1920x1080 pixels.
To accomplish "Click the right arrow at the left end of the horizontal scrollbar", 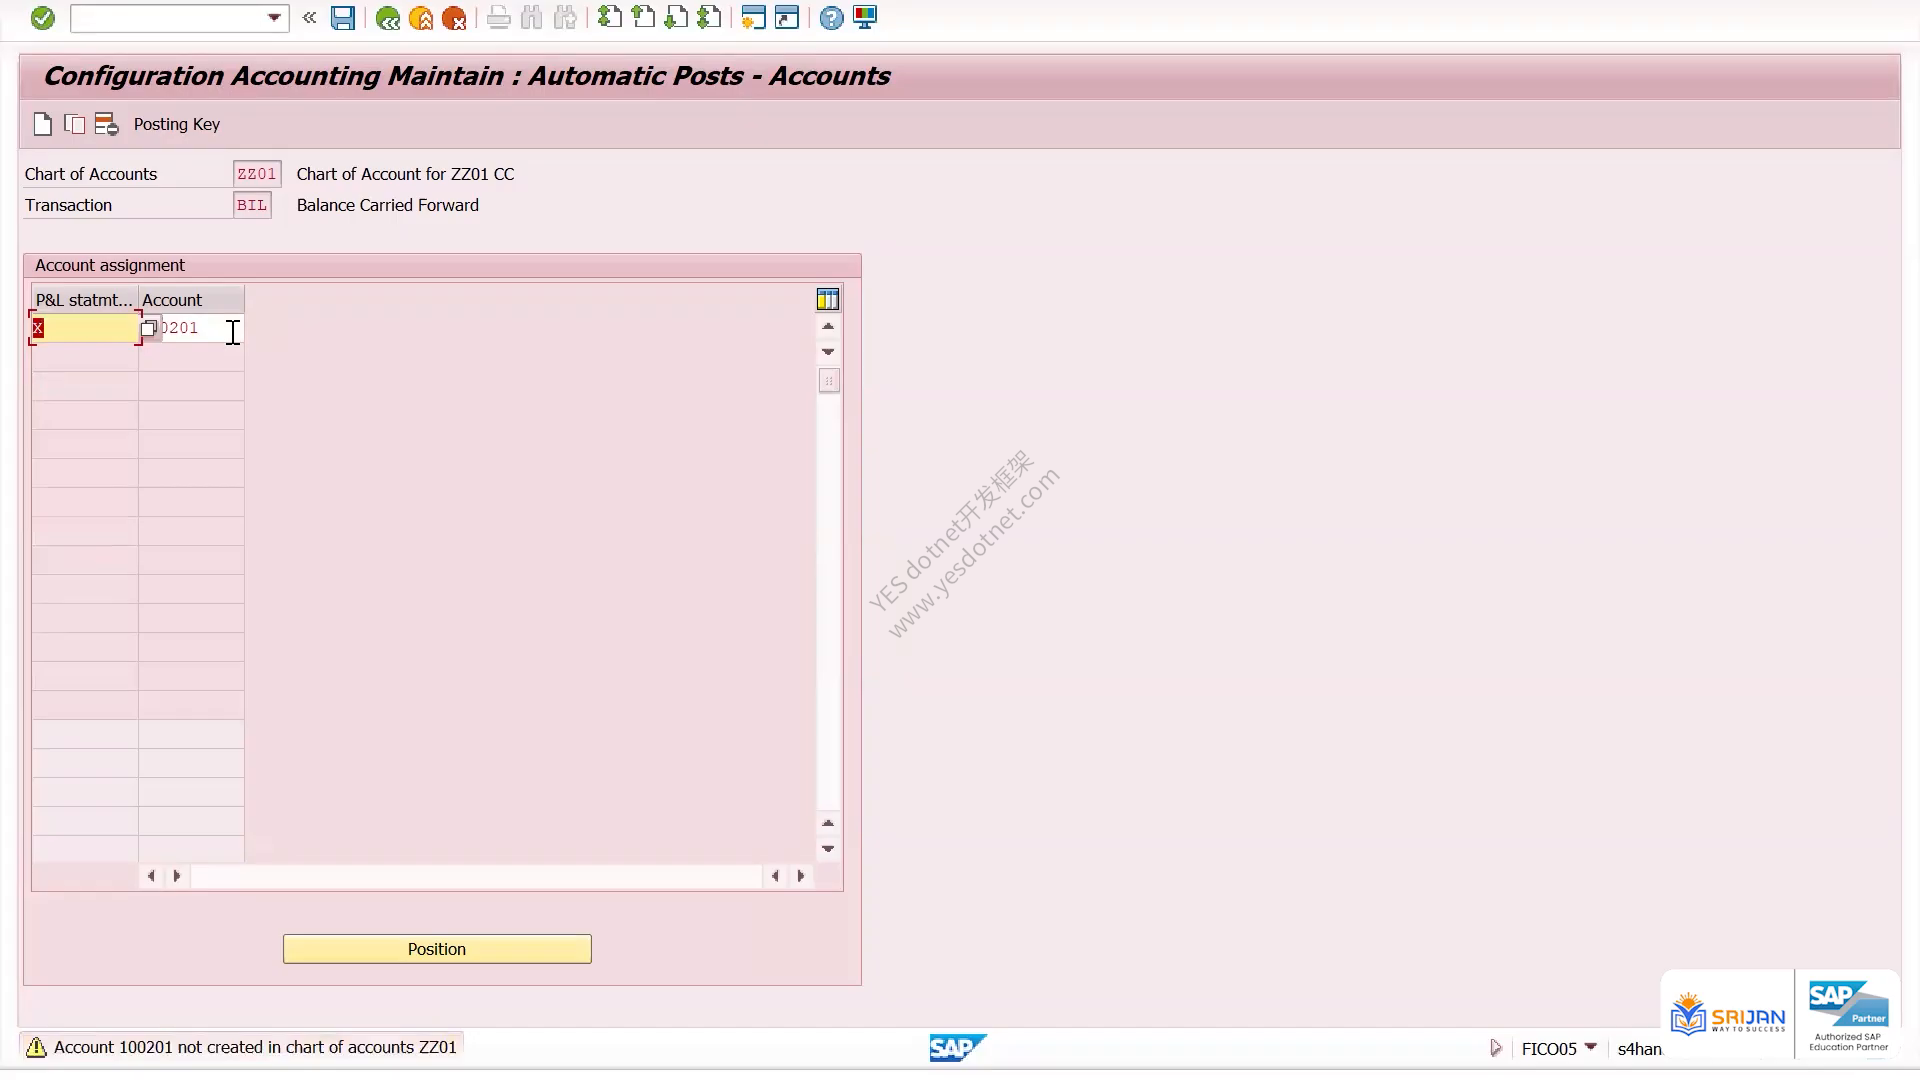I will (177, 876).
